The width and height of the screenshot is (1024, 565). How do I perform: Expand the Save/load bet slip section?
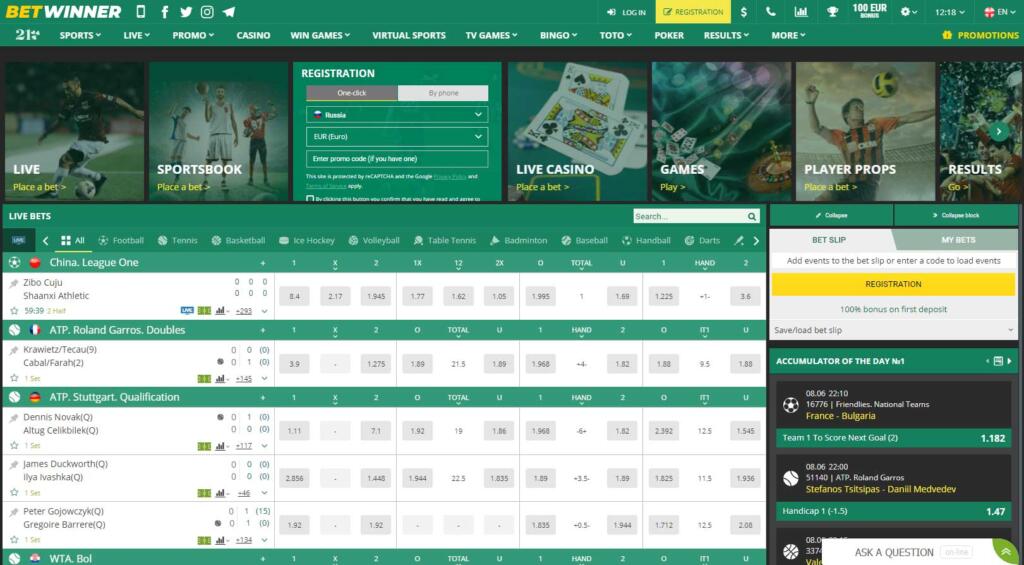click(x=893, y=331)
